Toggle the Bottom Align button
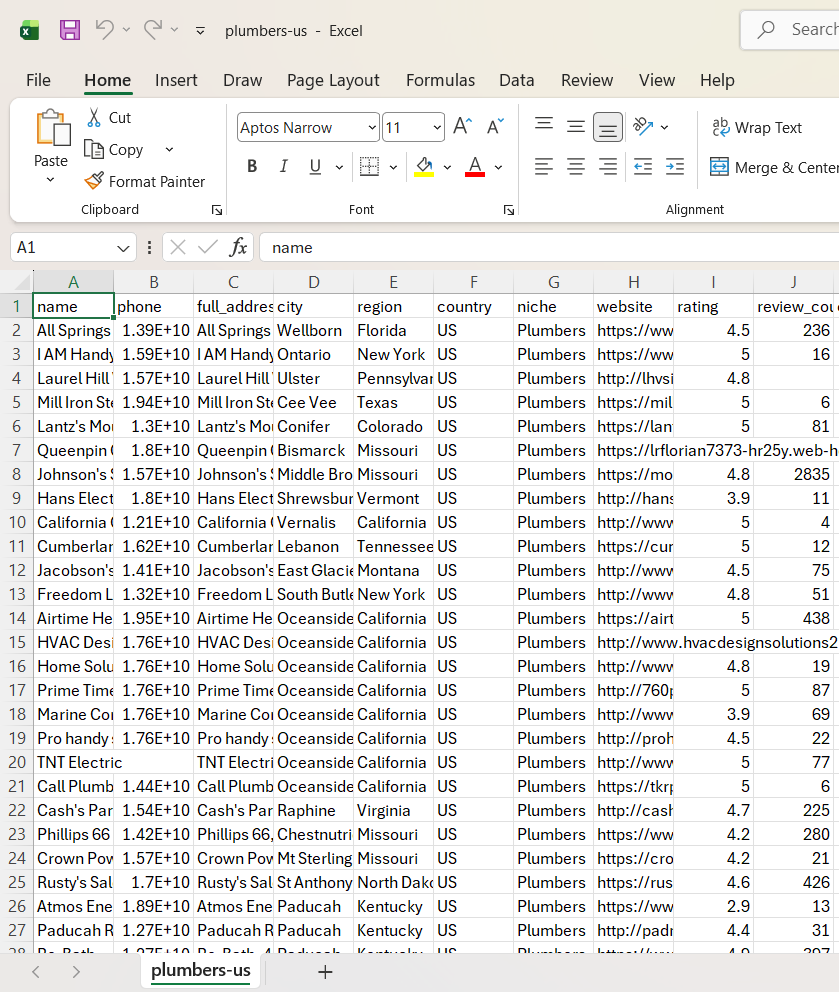 607,127
